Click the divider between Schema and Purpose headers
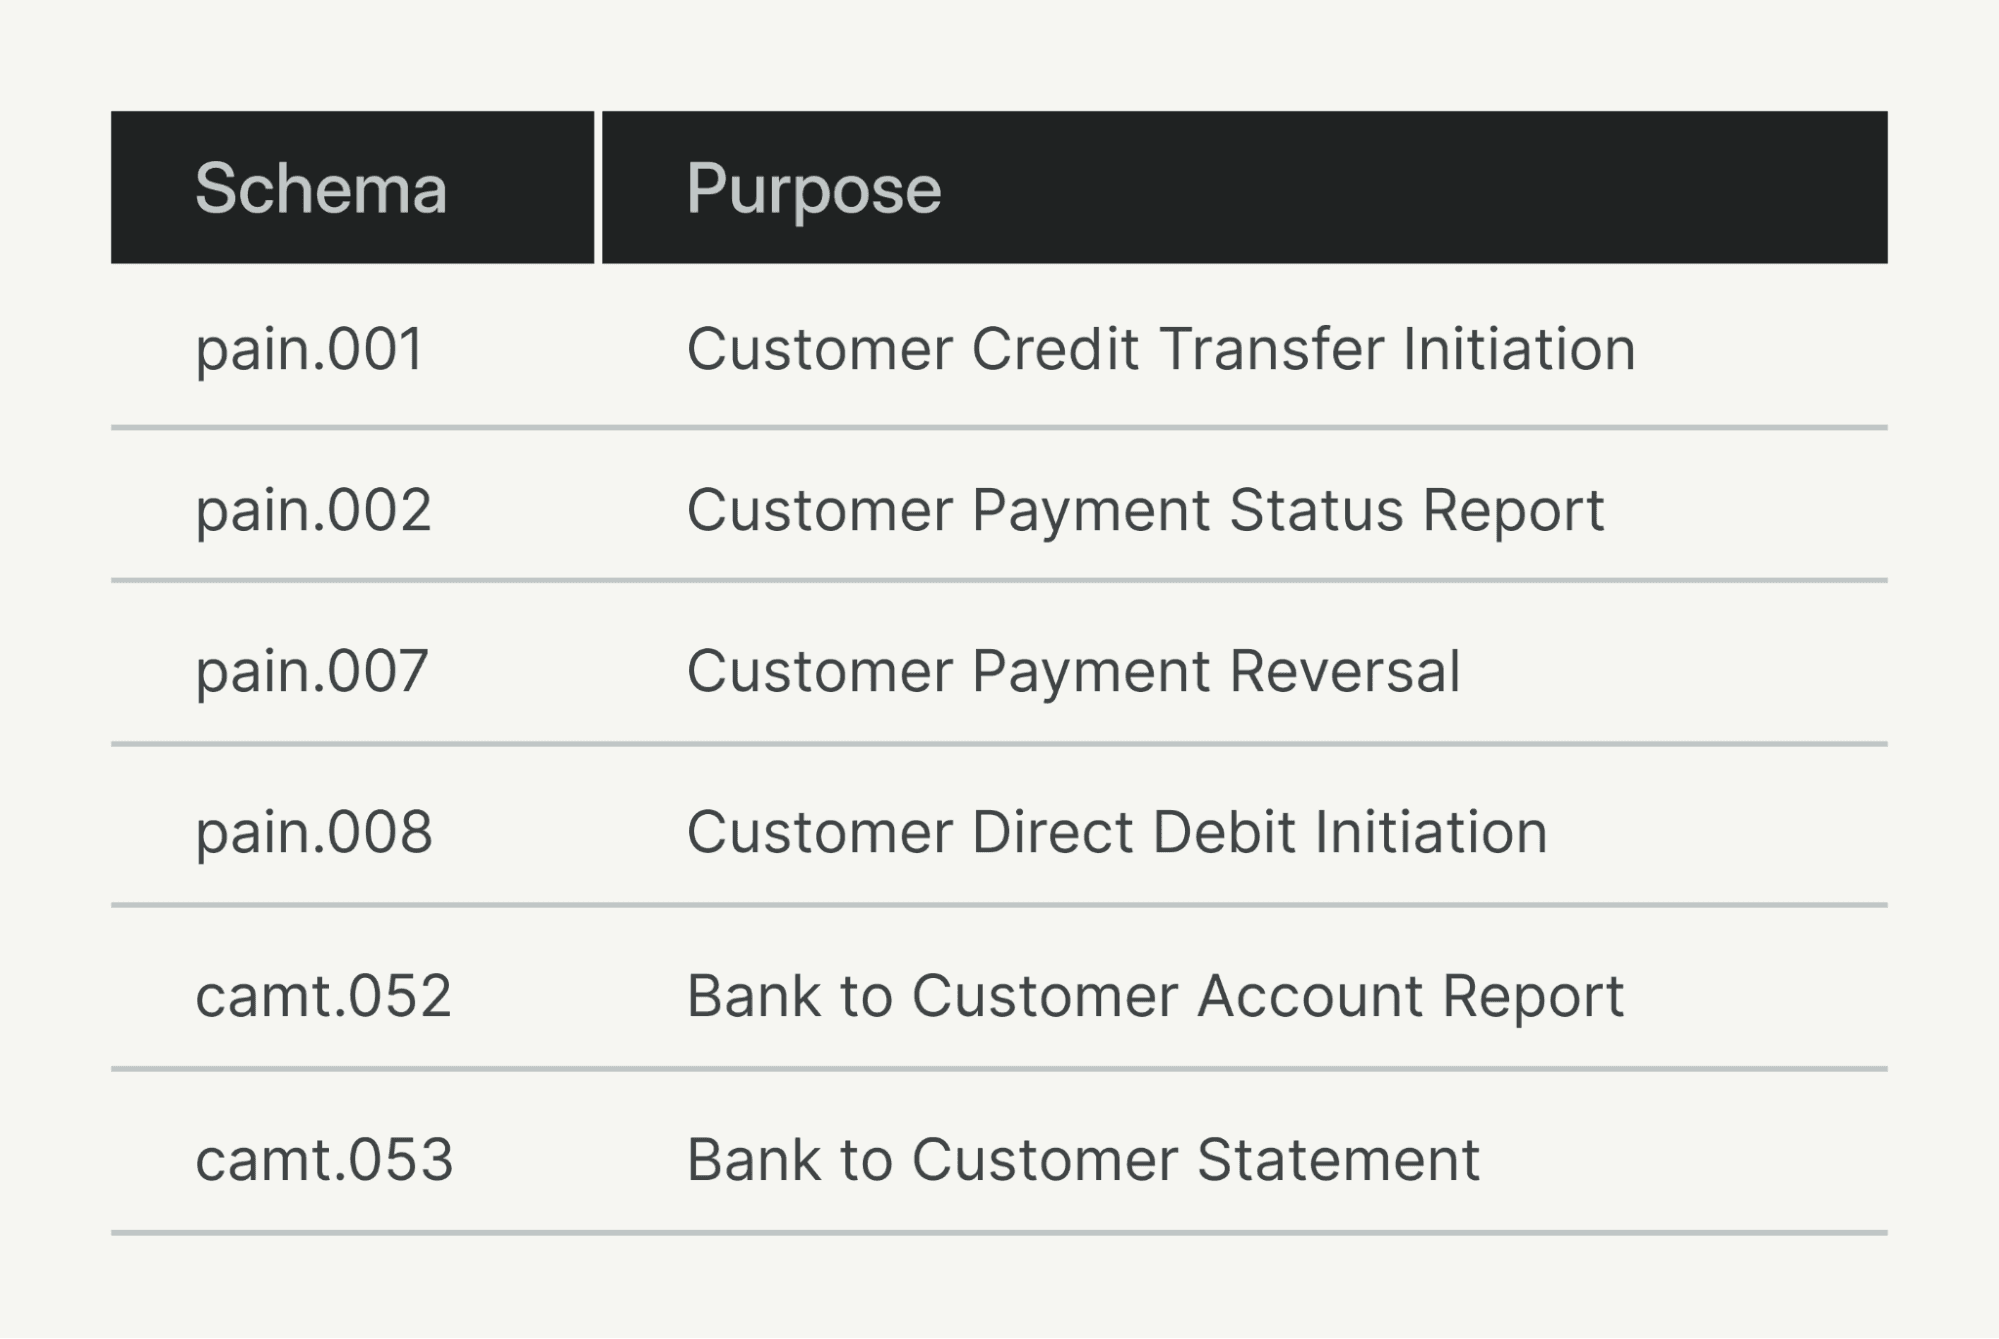1999x1339 pixels. point(598,188)
